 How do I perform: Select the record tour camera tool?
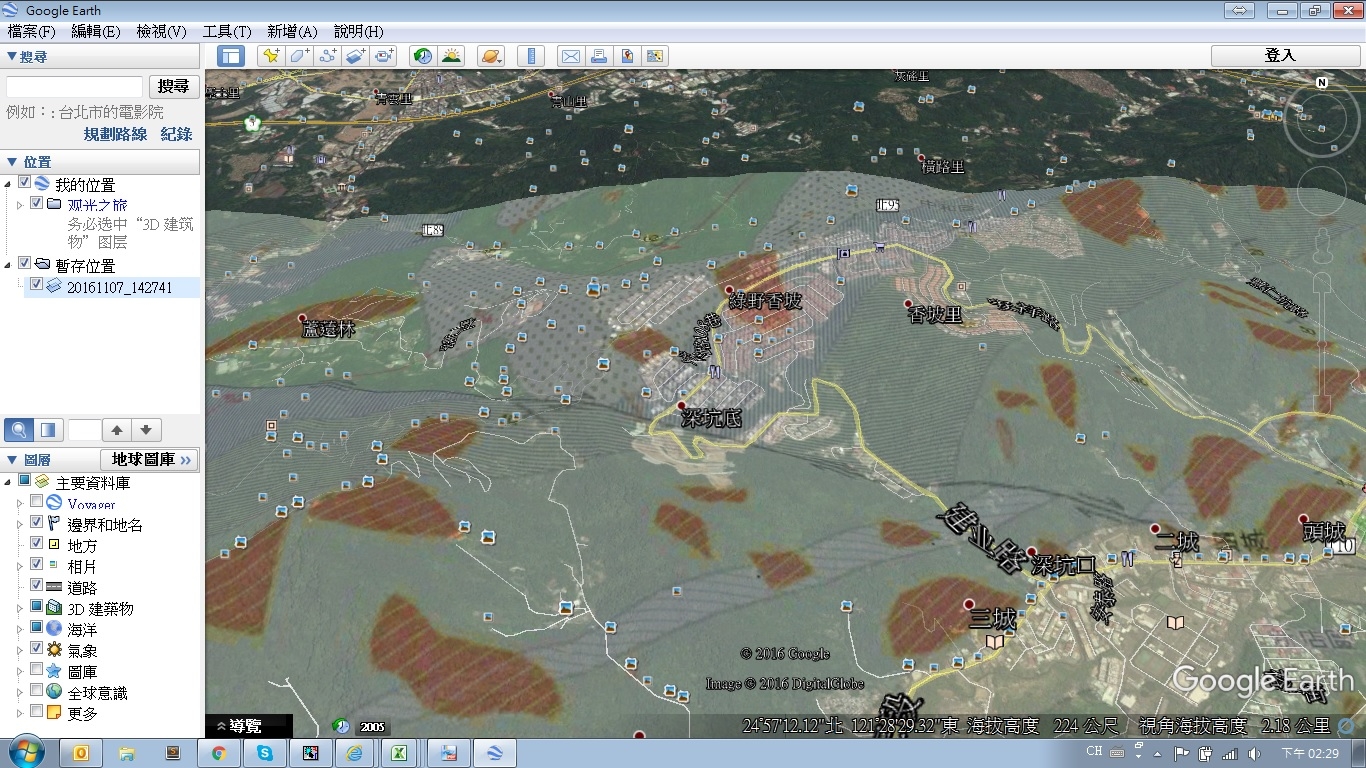(x=384, y=56)
